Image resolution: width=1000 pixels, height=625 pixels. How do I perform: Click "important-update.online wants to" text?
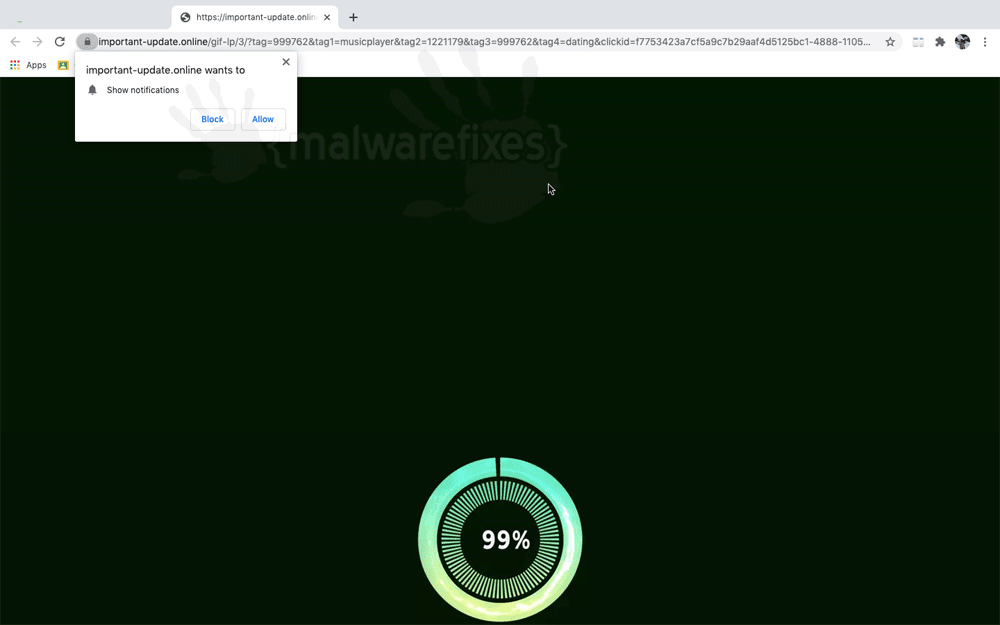click(x=165, y=70)
